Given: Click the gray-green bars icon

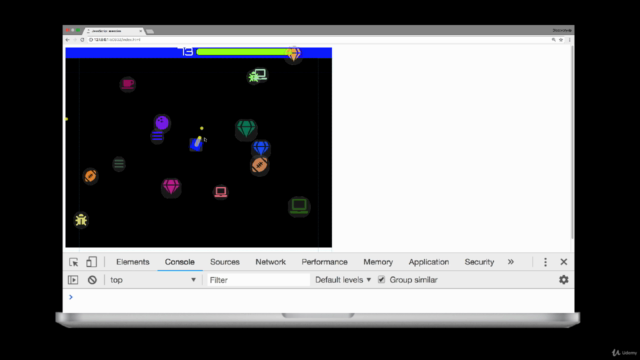Looking at the screenshot, I should tap(119, 164).
